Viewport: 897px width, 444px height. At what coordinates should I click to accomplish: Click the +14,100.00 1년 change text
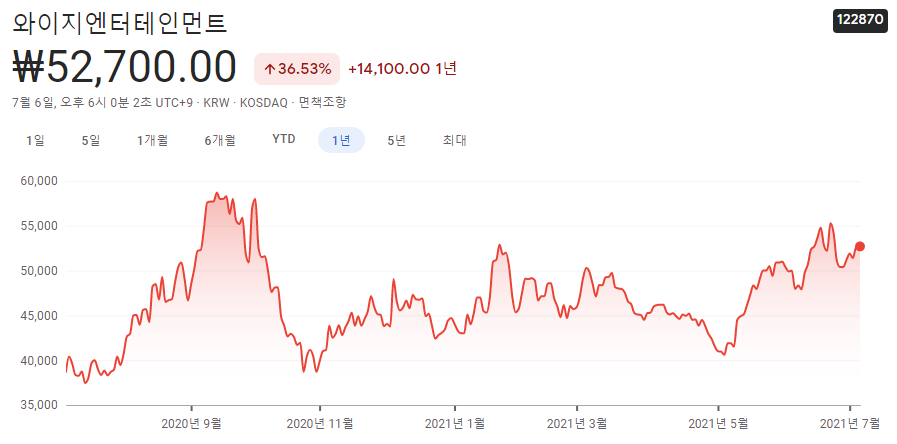coord(403,69)
